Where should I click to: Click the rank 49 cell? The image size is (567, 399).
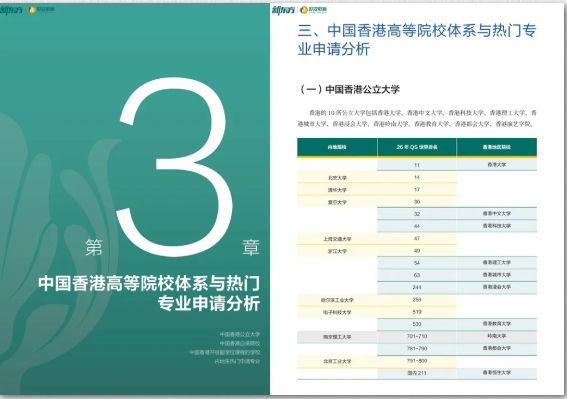click(x=417, y=251)
